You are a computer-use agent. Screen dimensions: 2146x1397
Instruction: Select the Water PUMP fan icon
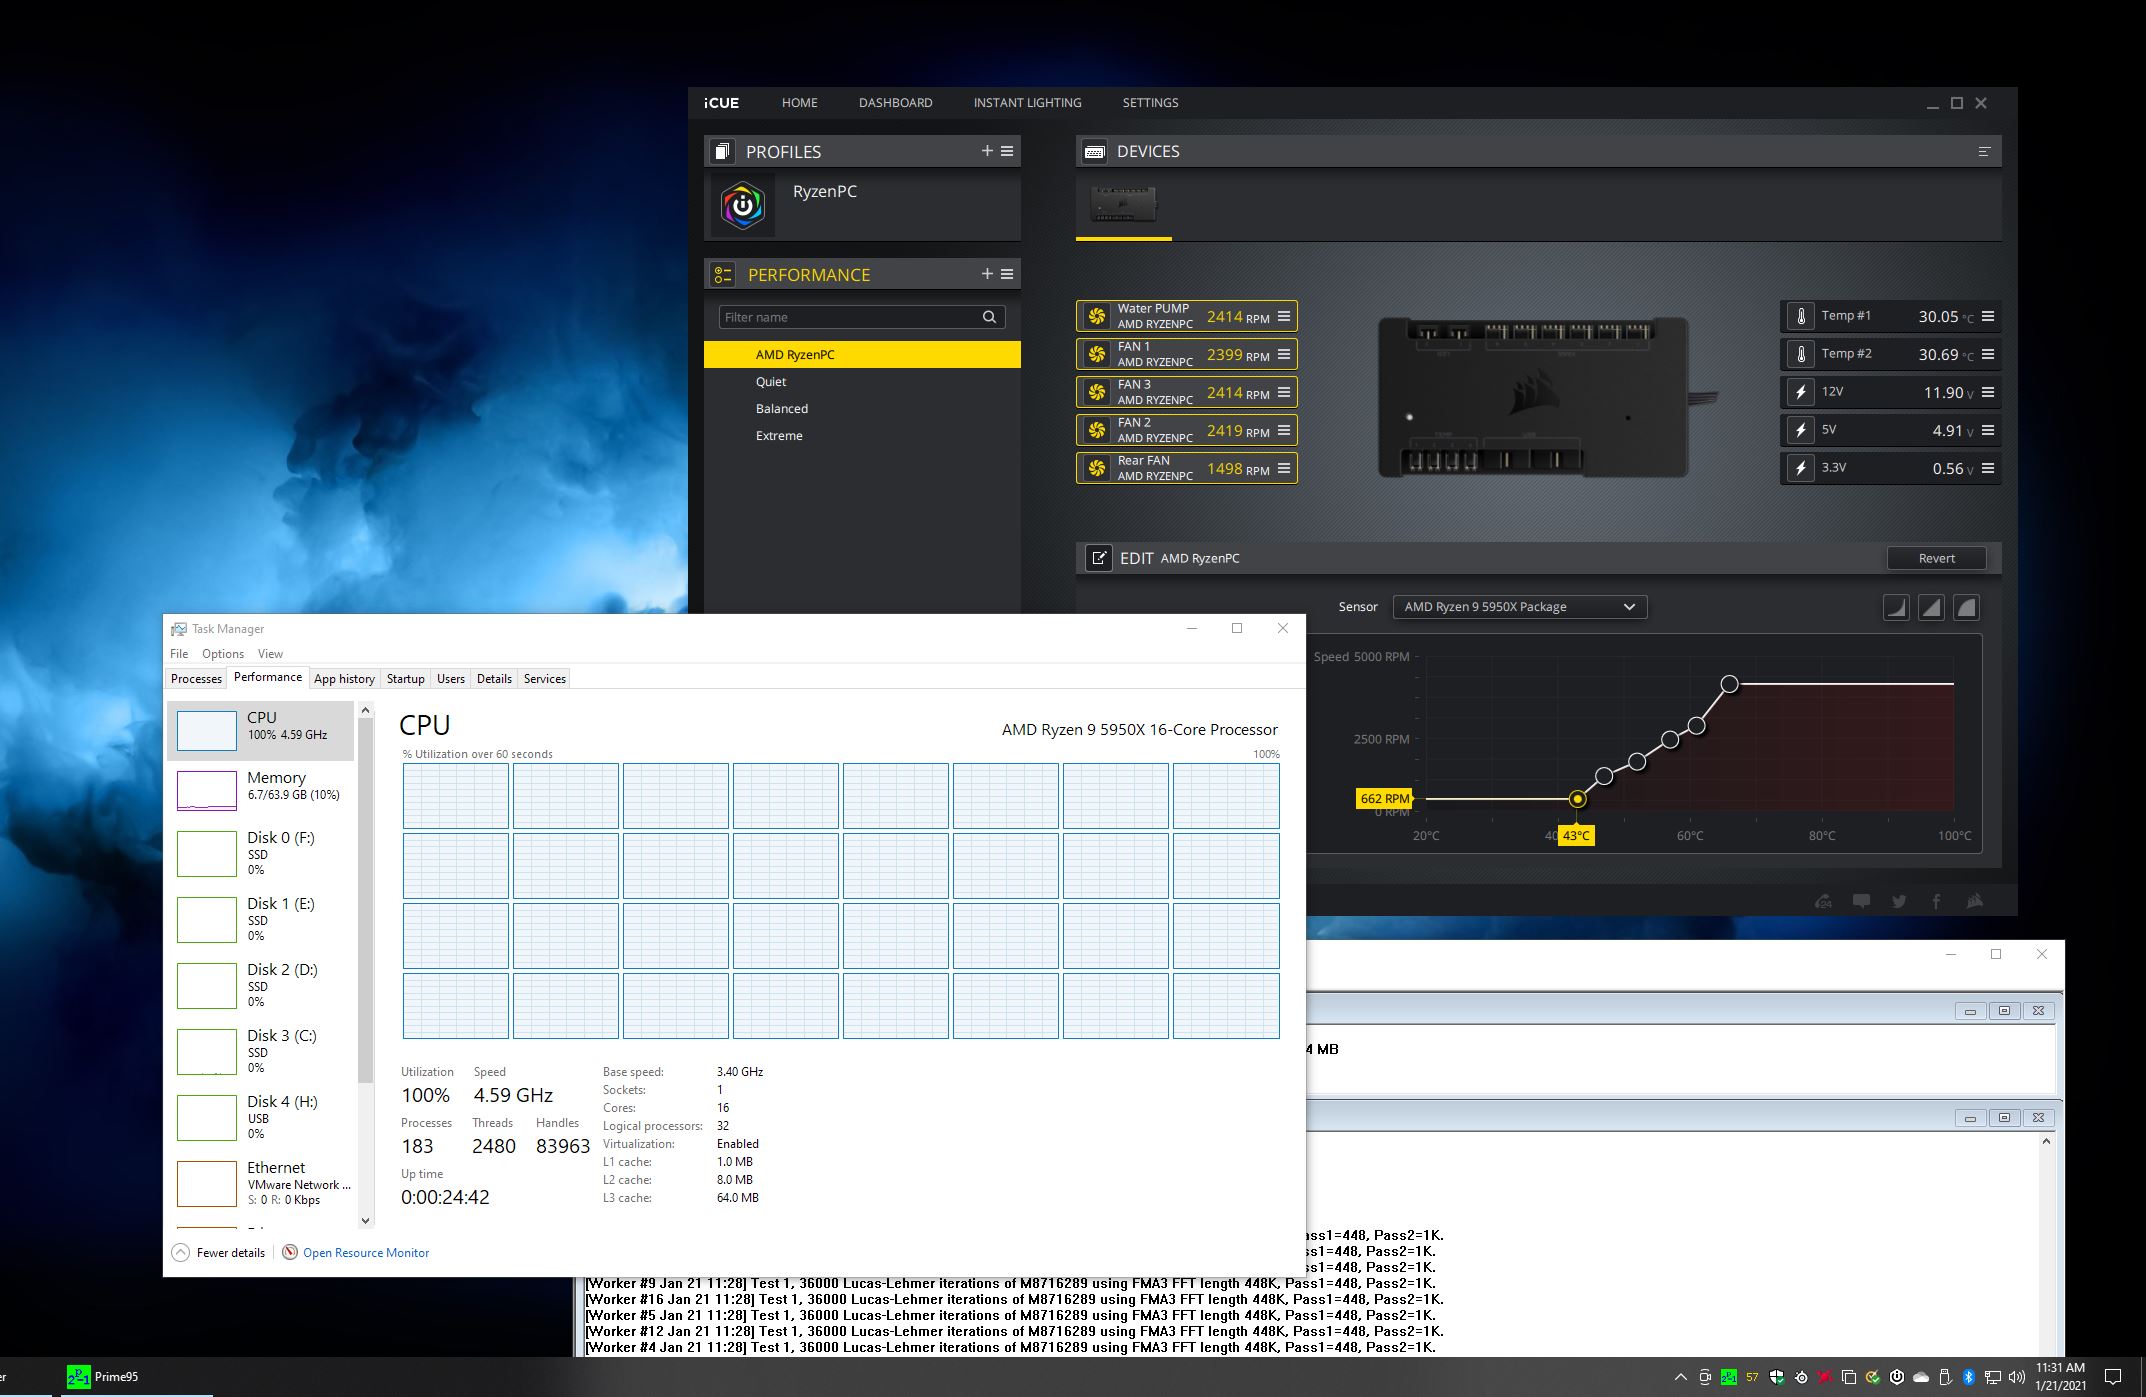pyautogui.click(x=1096, y=315)
